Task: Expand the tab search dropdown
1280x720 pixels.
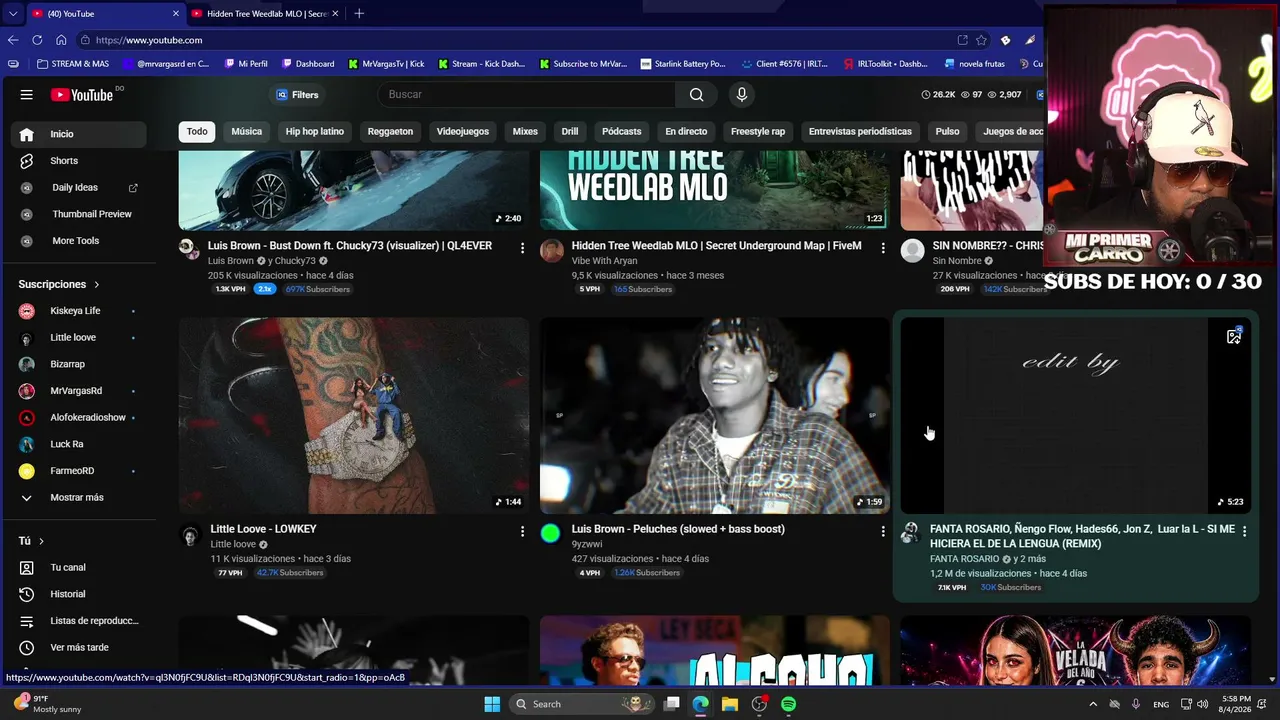Action: coord(12,14)
